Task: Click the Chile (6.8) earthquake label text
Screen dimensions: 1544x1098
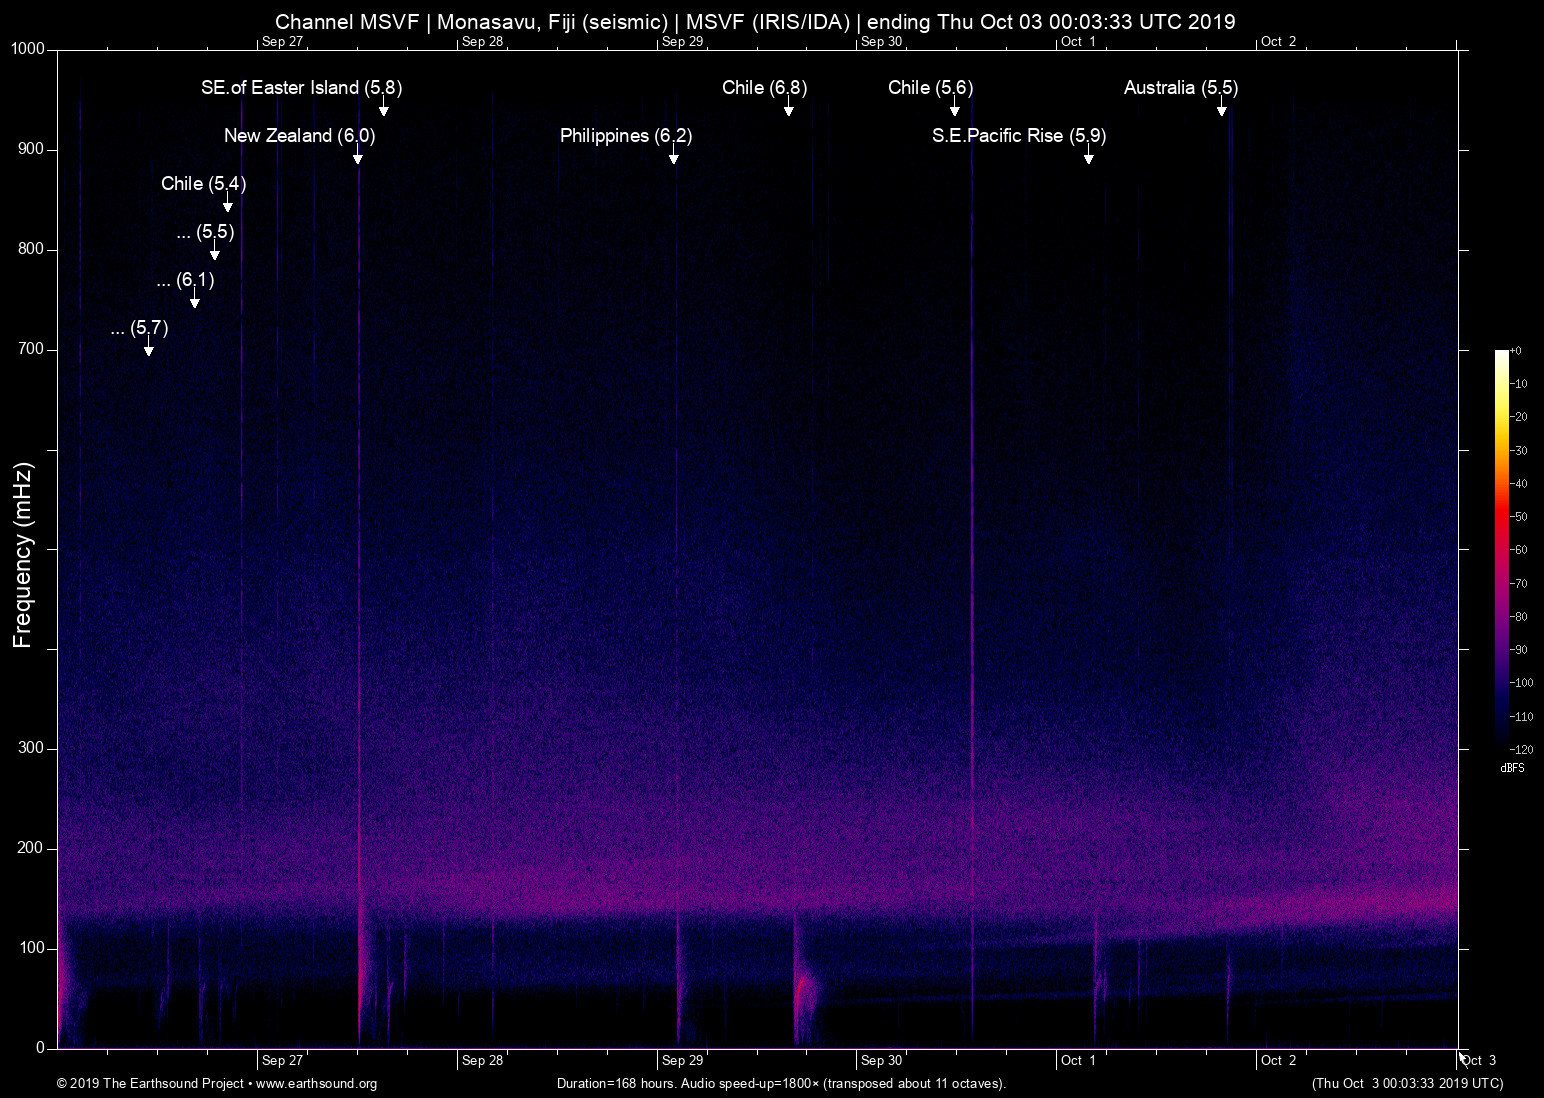Action: tap(764, 88)
